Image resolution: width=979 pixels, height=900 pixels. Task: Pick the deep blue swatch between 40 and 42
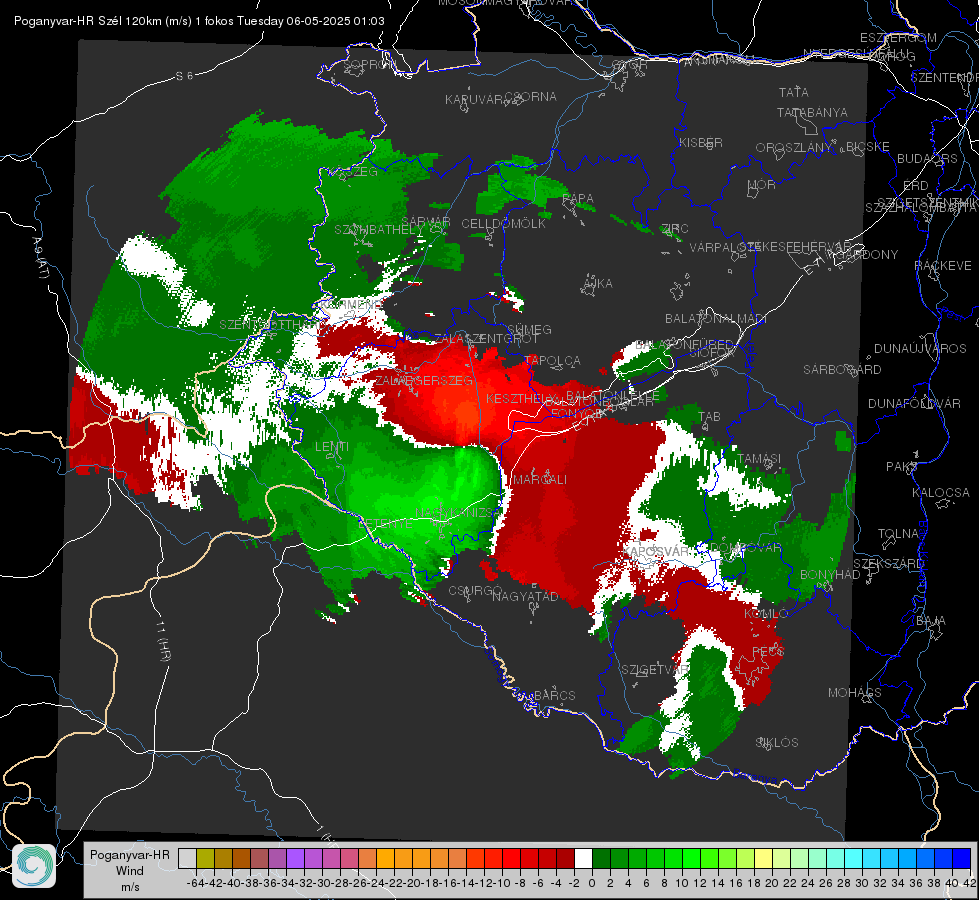(x=962, y=858)
